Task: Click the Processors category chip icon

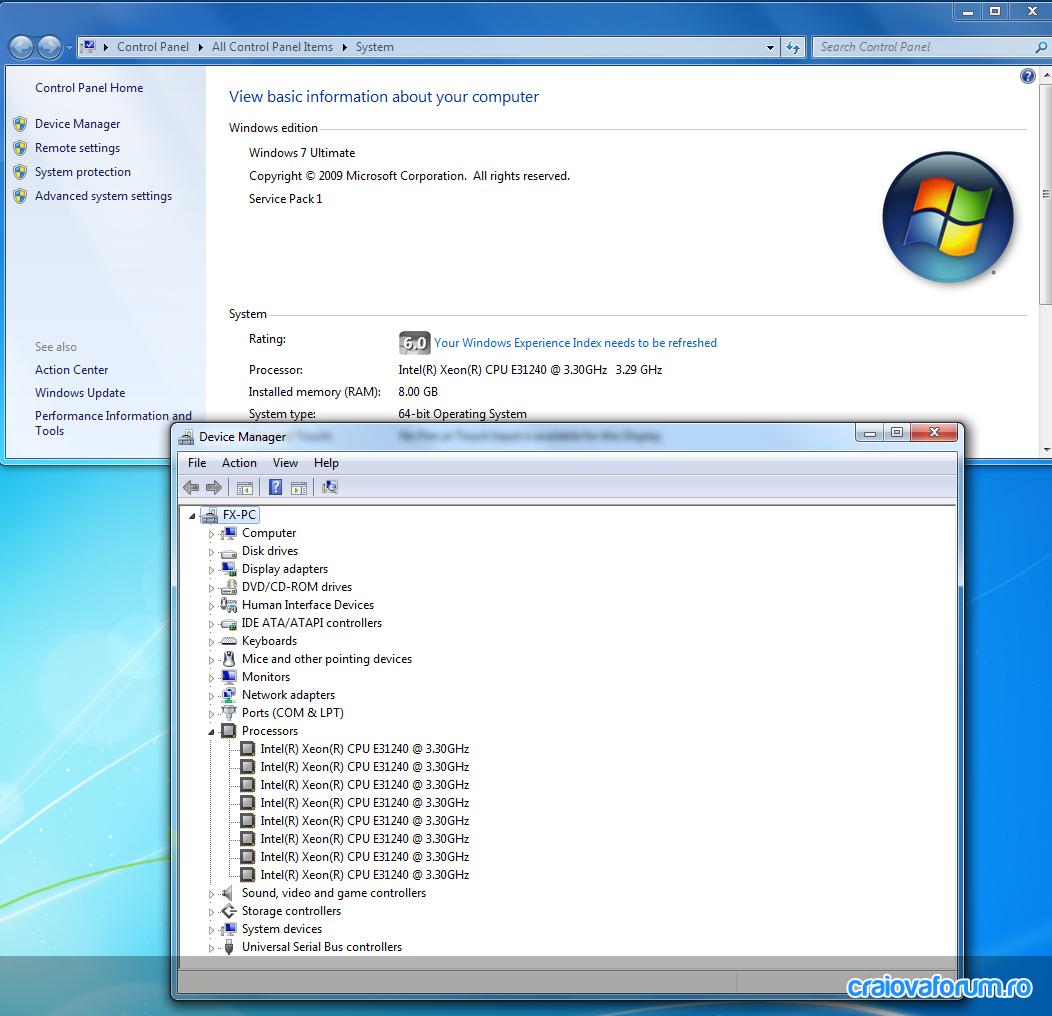Action: [x=229, y=730]
